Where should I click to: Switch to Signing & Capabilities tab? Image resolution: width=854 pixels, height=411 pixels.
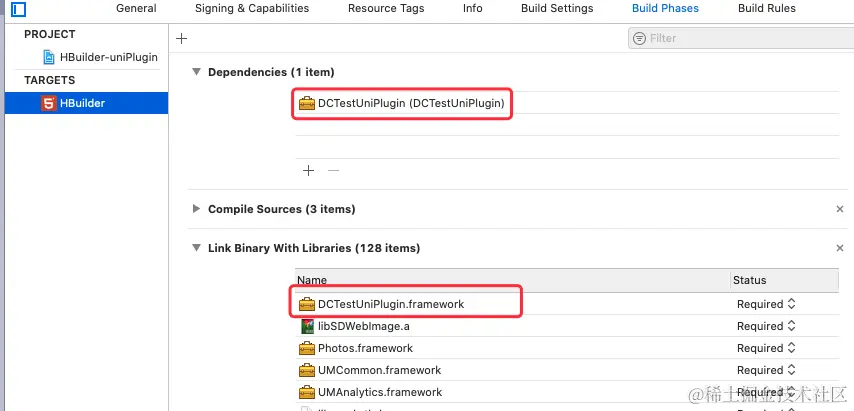252,8
